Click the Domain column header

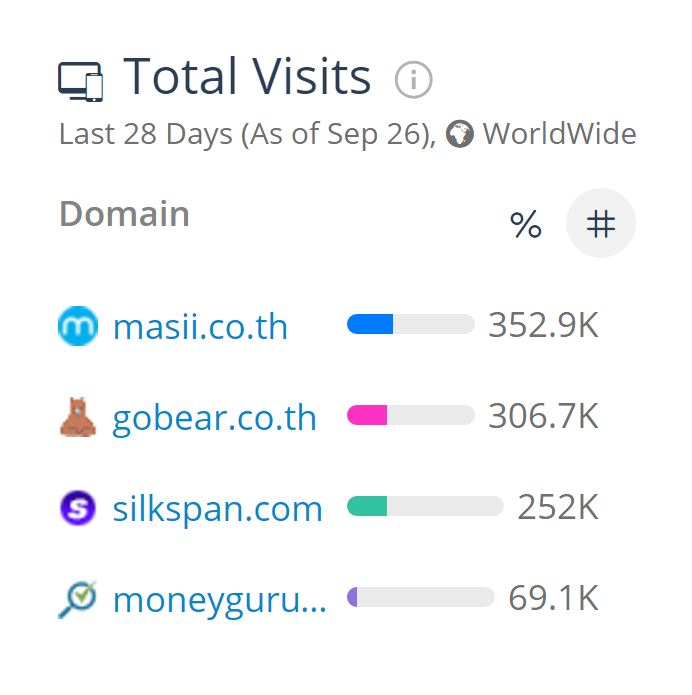point(124,214)
